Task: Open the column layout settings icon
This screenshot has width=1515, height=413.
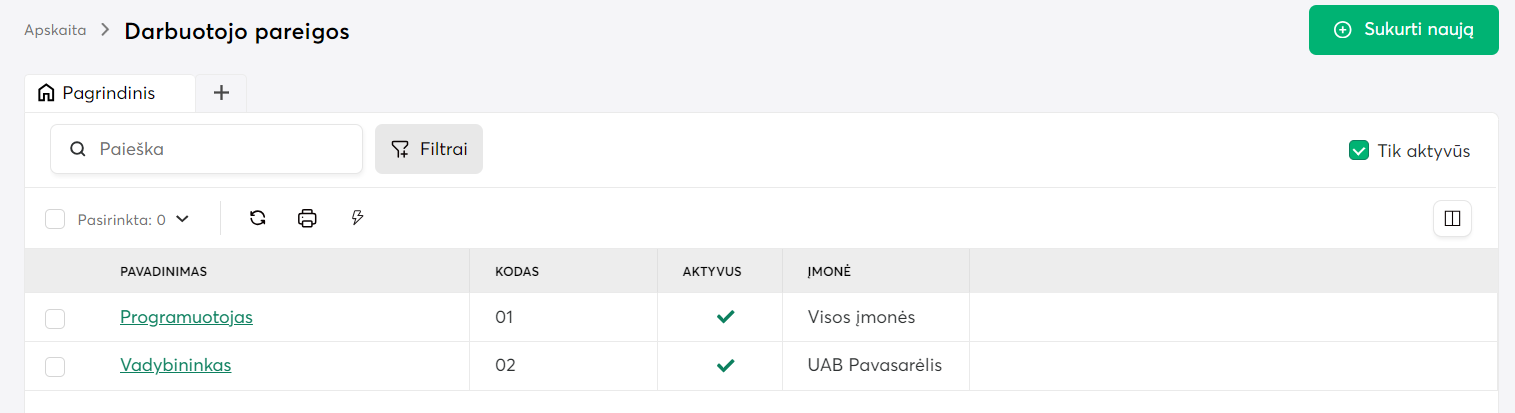Action: click(1452, 218)
